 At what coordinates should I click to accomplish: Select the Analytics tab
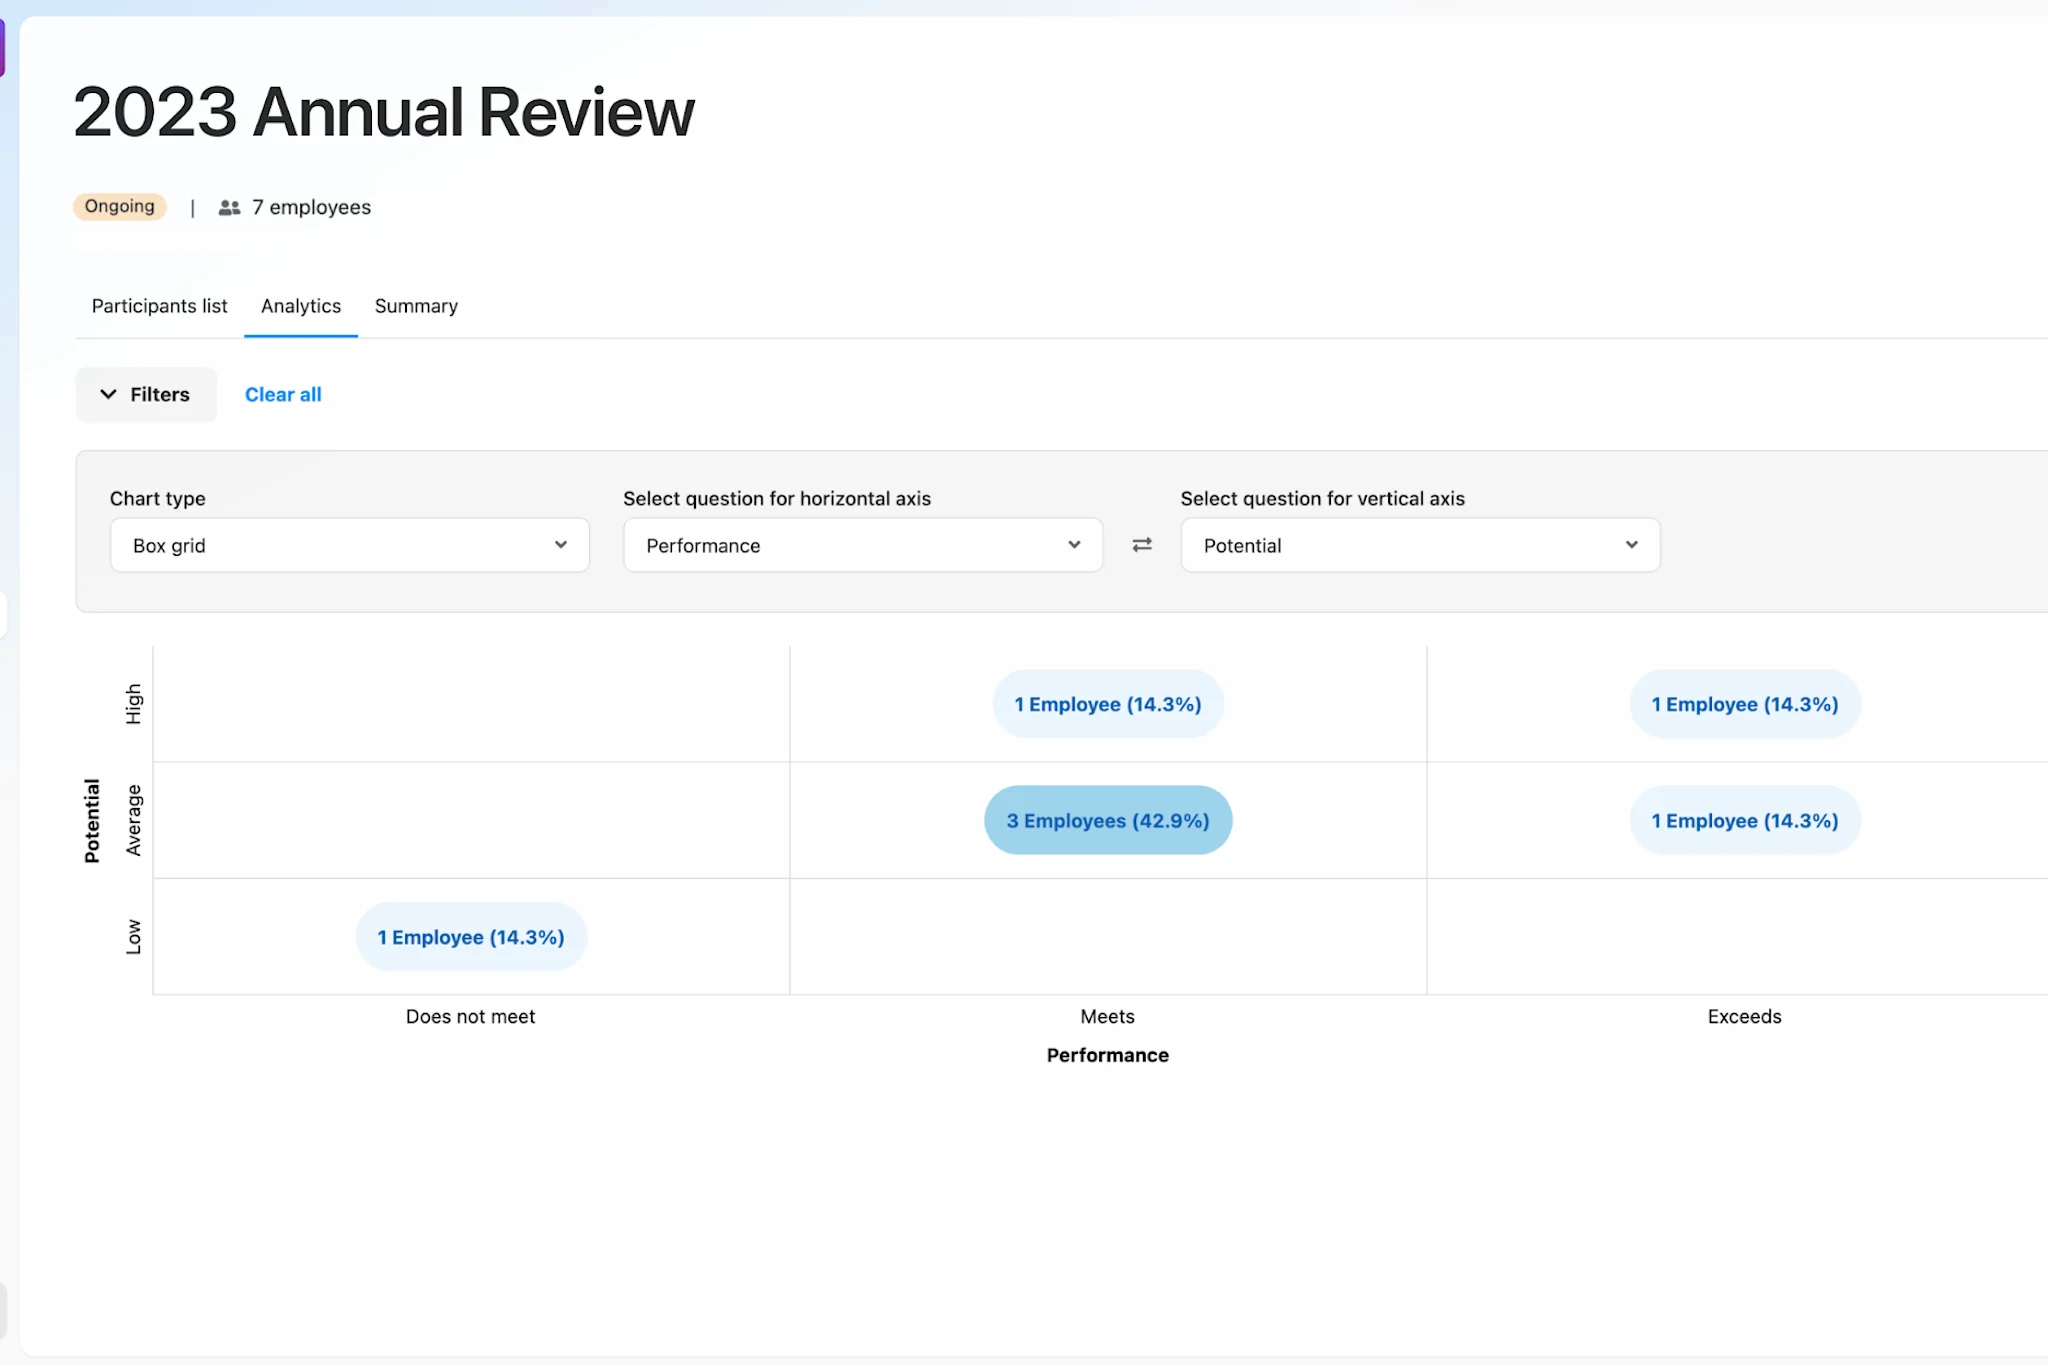click(301, 306)
